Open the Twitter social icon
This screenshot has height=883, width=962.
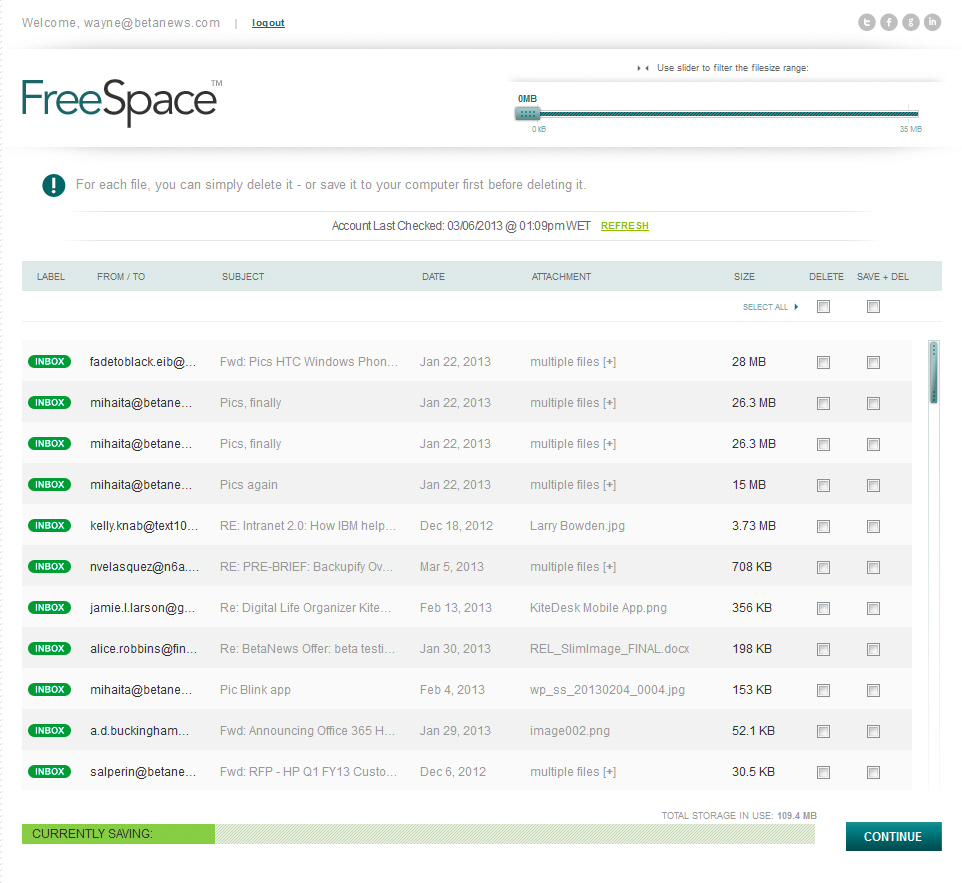866,21
